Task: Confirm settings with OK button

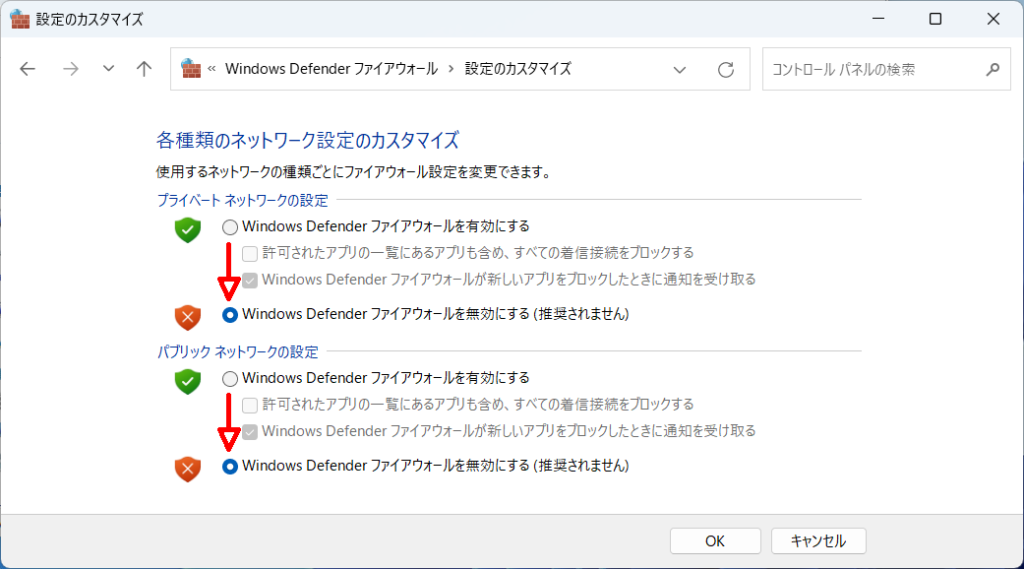Action: coord(715,541)
